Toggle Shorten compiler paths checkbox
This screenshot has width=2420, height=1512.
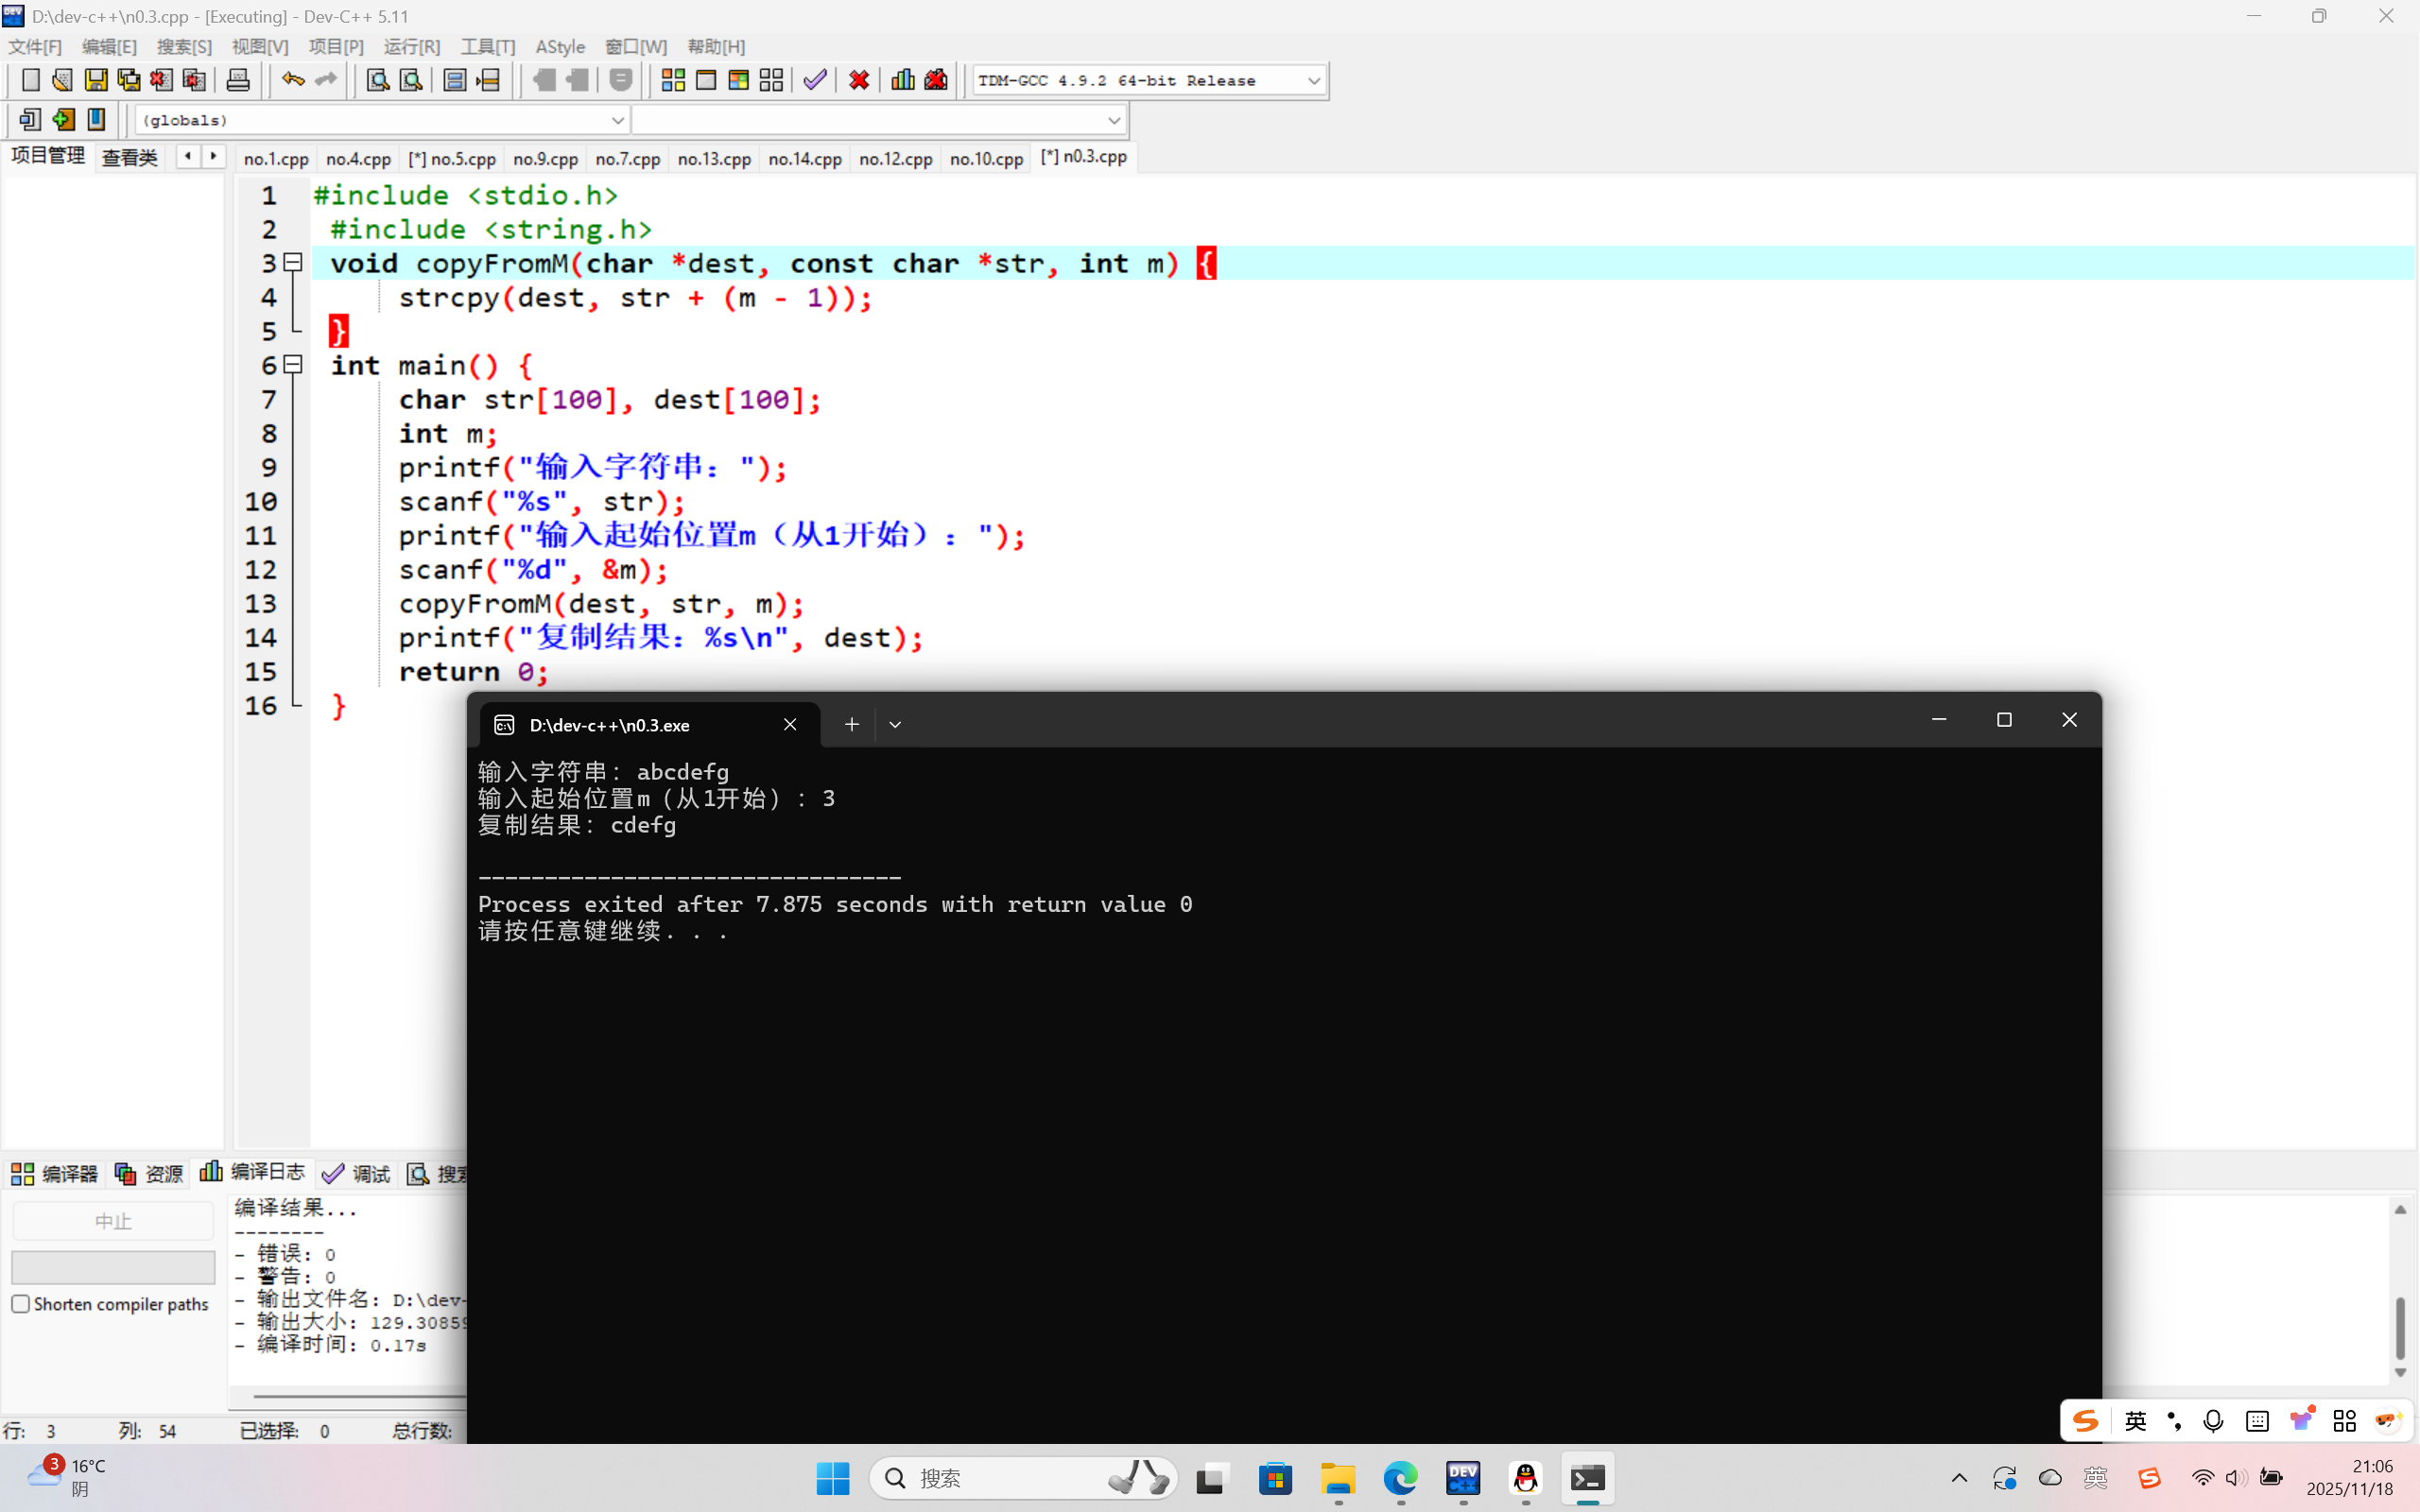pyautogui.click(x=21, y=1304)
